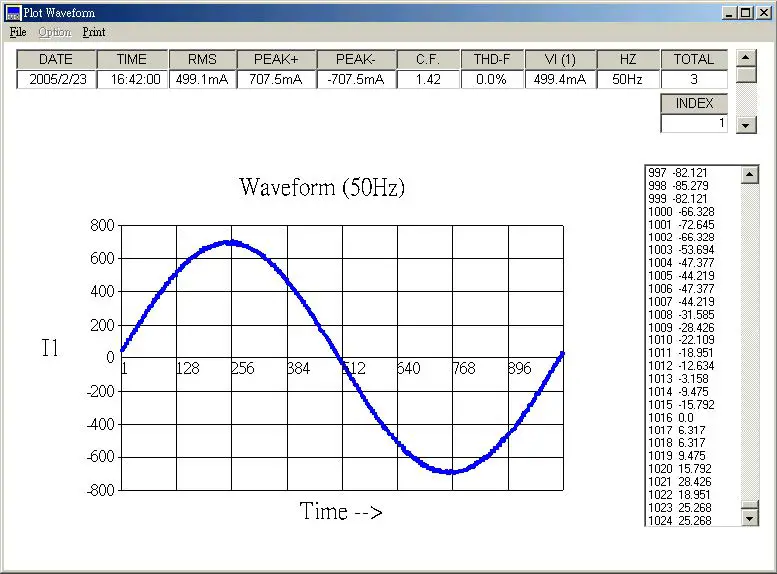The image size is (777, 574).
Task: Click the HZ column header
Action: [x=628, y=59]
